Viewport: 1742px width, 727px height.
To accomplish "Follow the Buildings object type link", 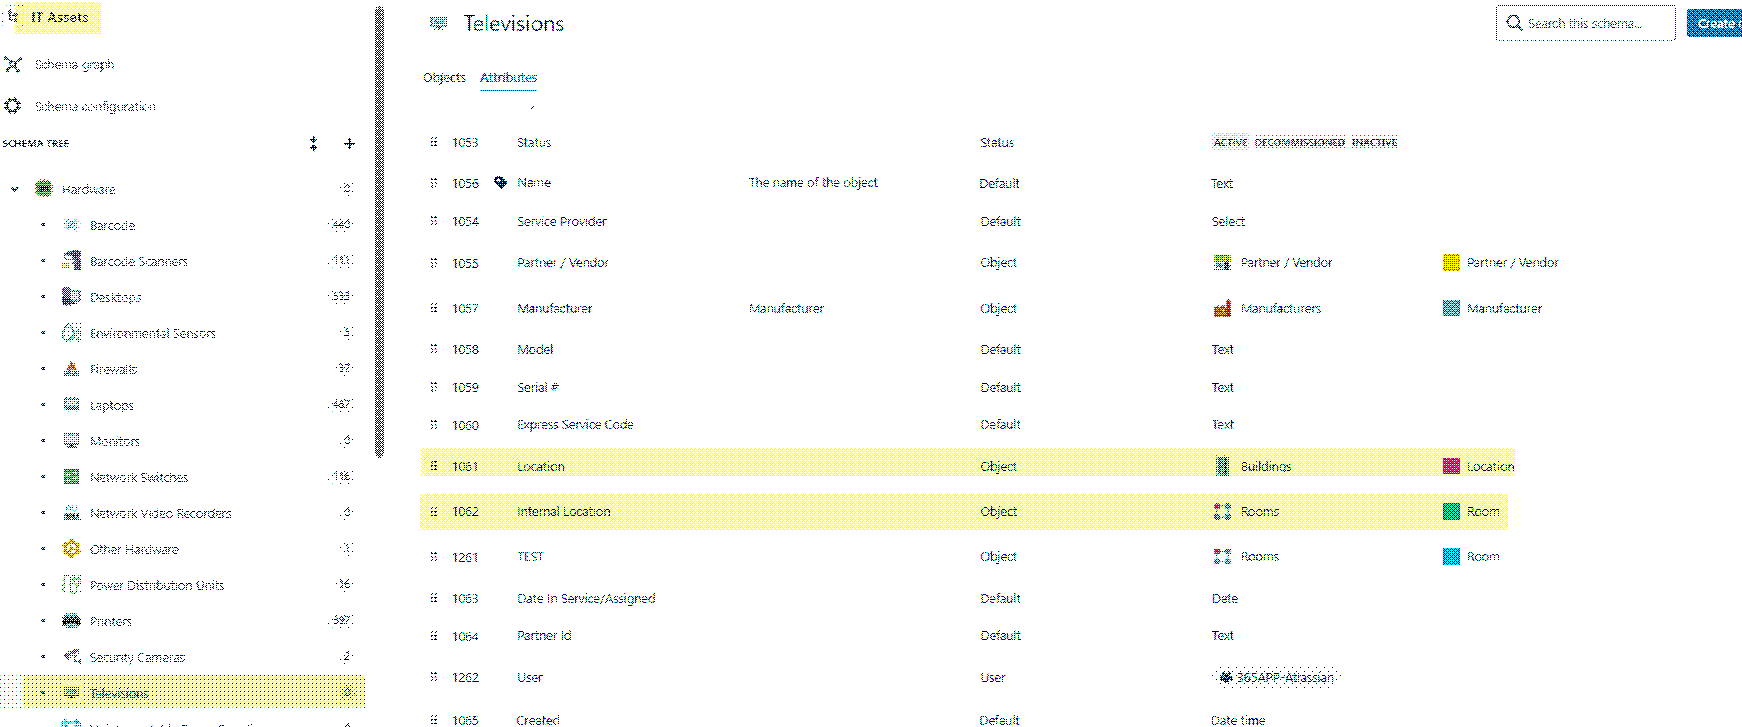I will click(x=1266, y=466).
